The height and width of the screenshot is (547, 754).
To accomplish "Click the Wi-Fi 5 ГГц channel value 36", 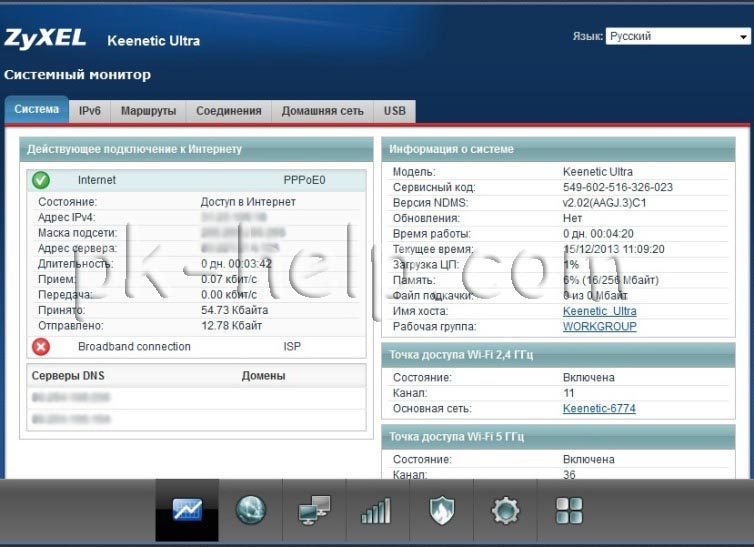I will pyautogui.click(x=569, y=474).
